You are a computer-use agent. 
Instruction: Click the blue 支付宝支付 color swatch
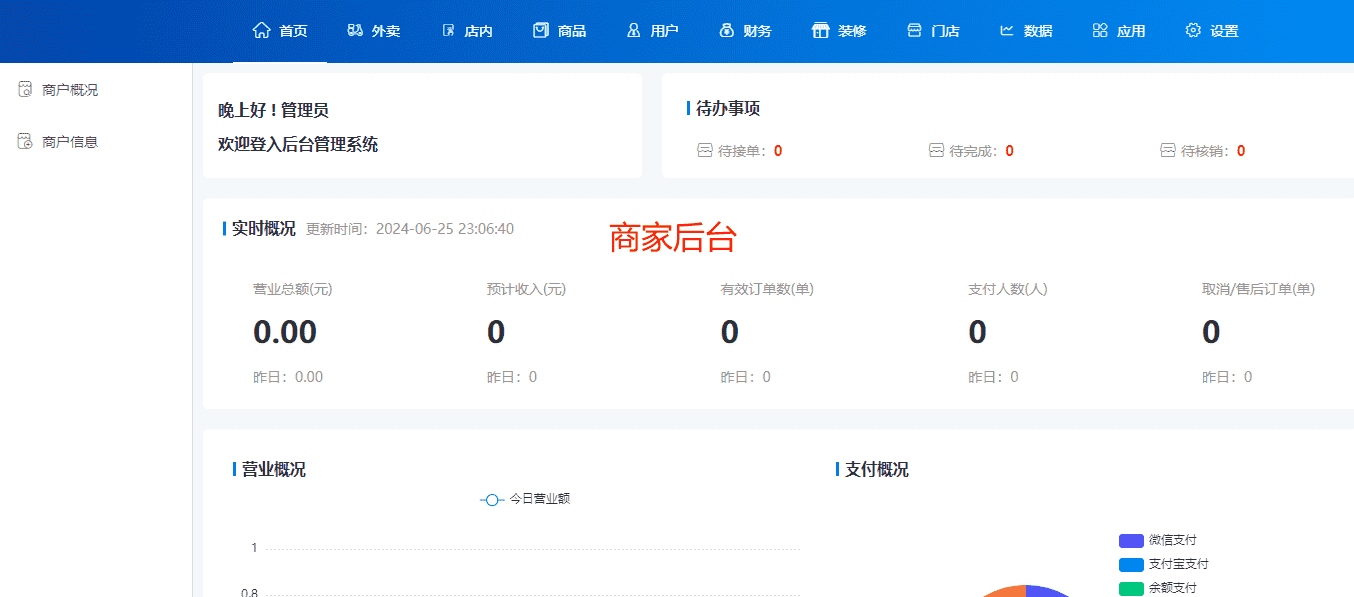pos(1130,564)
